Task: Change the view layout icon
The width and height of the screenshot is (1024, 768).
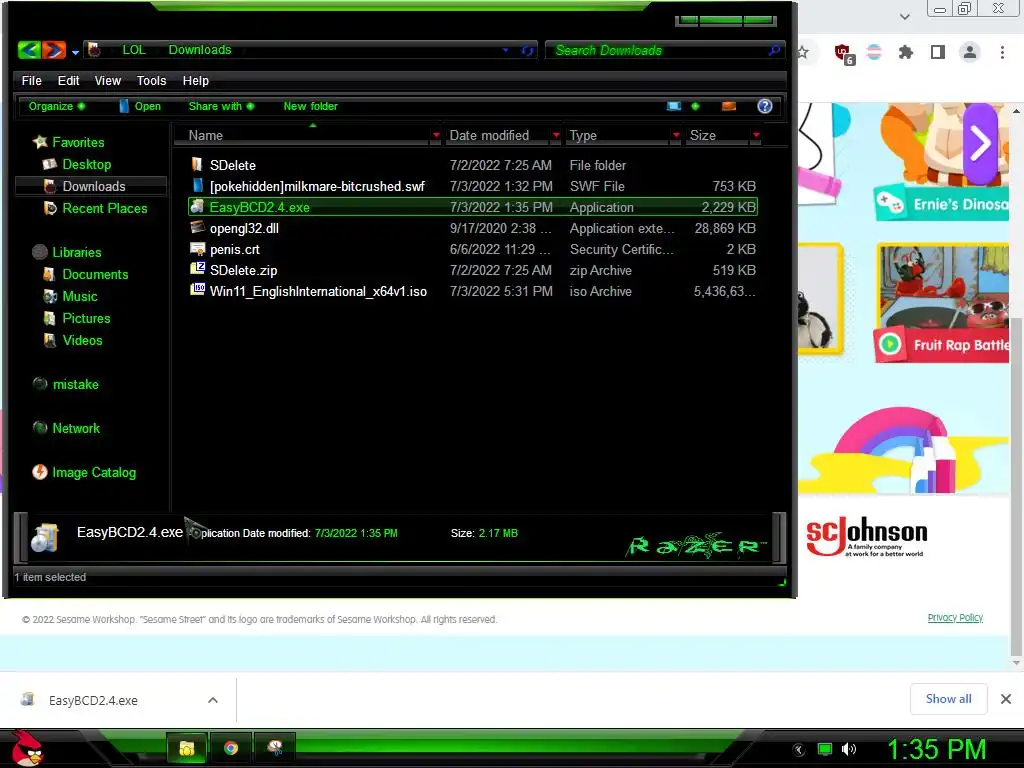Action: pyautogui.click(x=673, y=106)
